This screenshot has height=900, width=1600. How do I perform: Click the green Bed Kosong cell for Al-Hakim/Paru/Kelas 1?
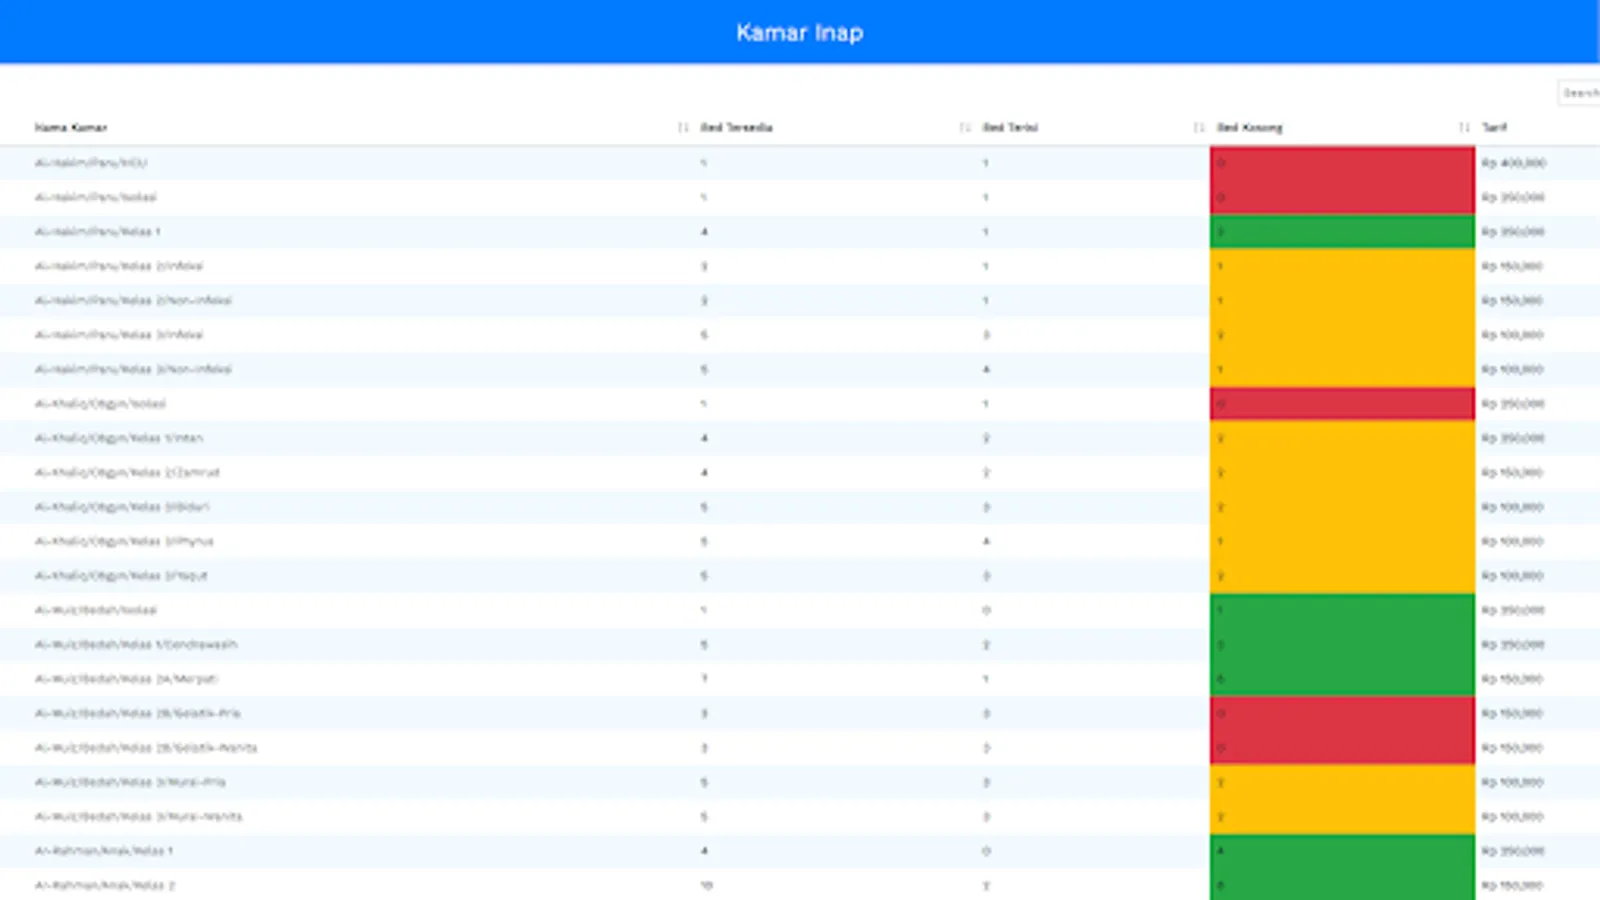pos(1342,231)
